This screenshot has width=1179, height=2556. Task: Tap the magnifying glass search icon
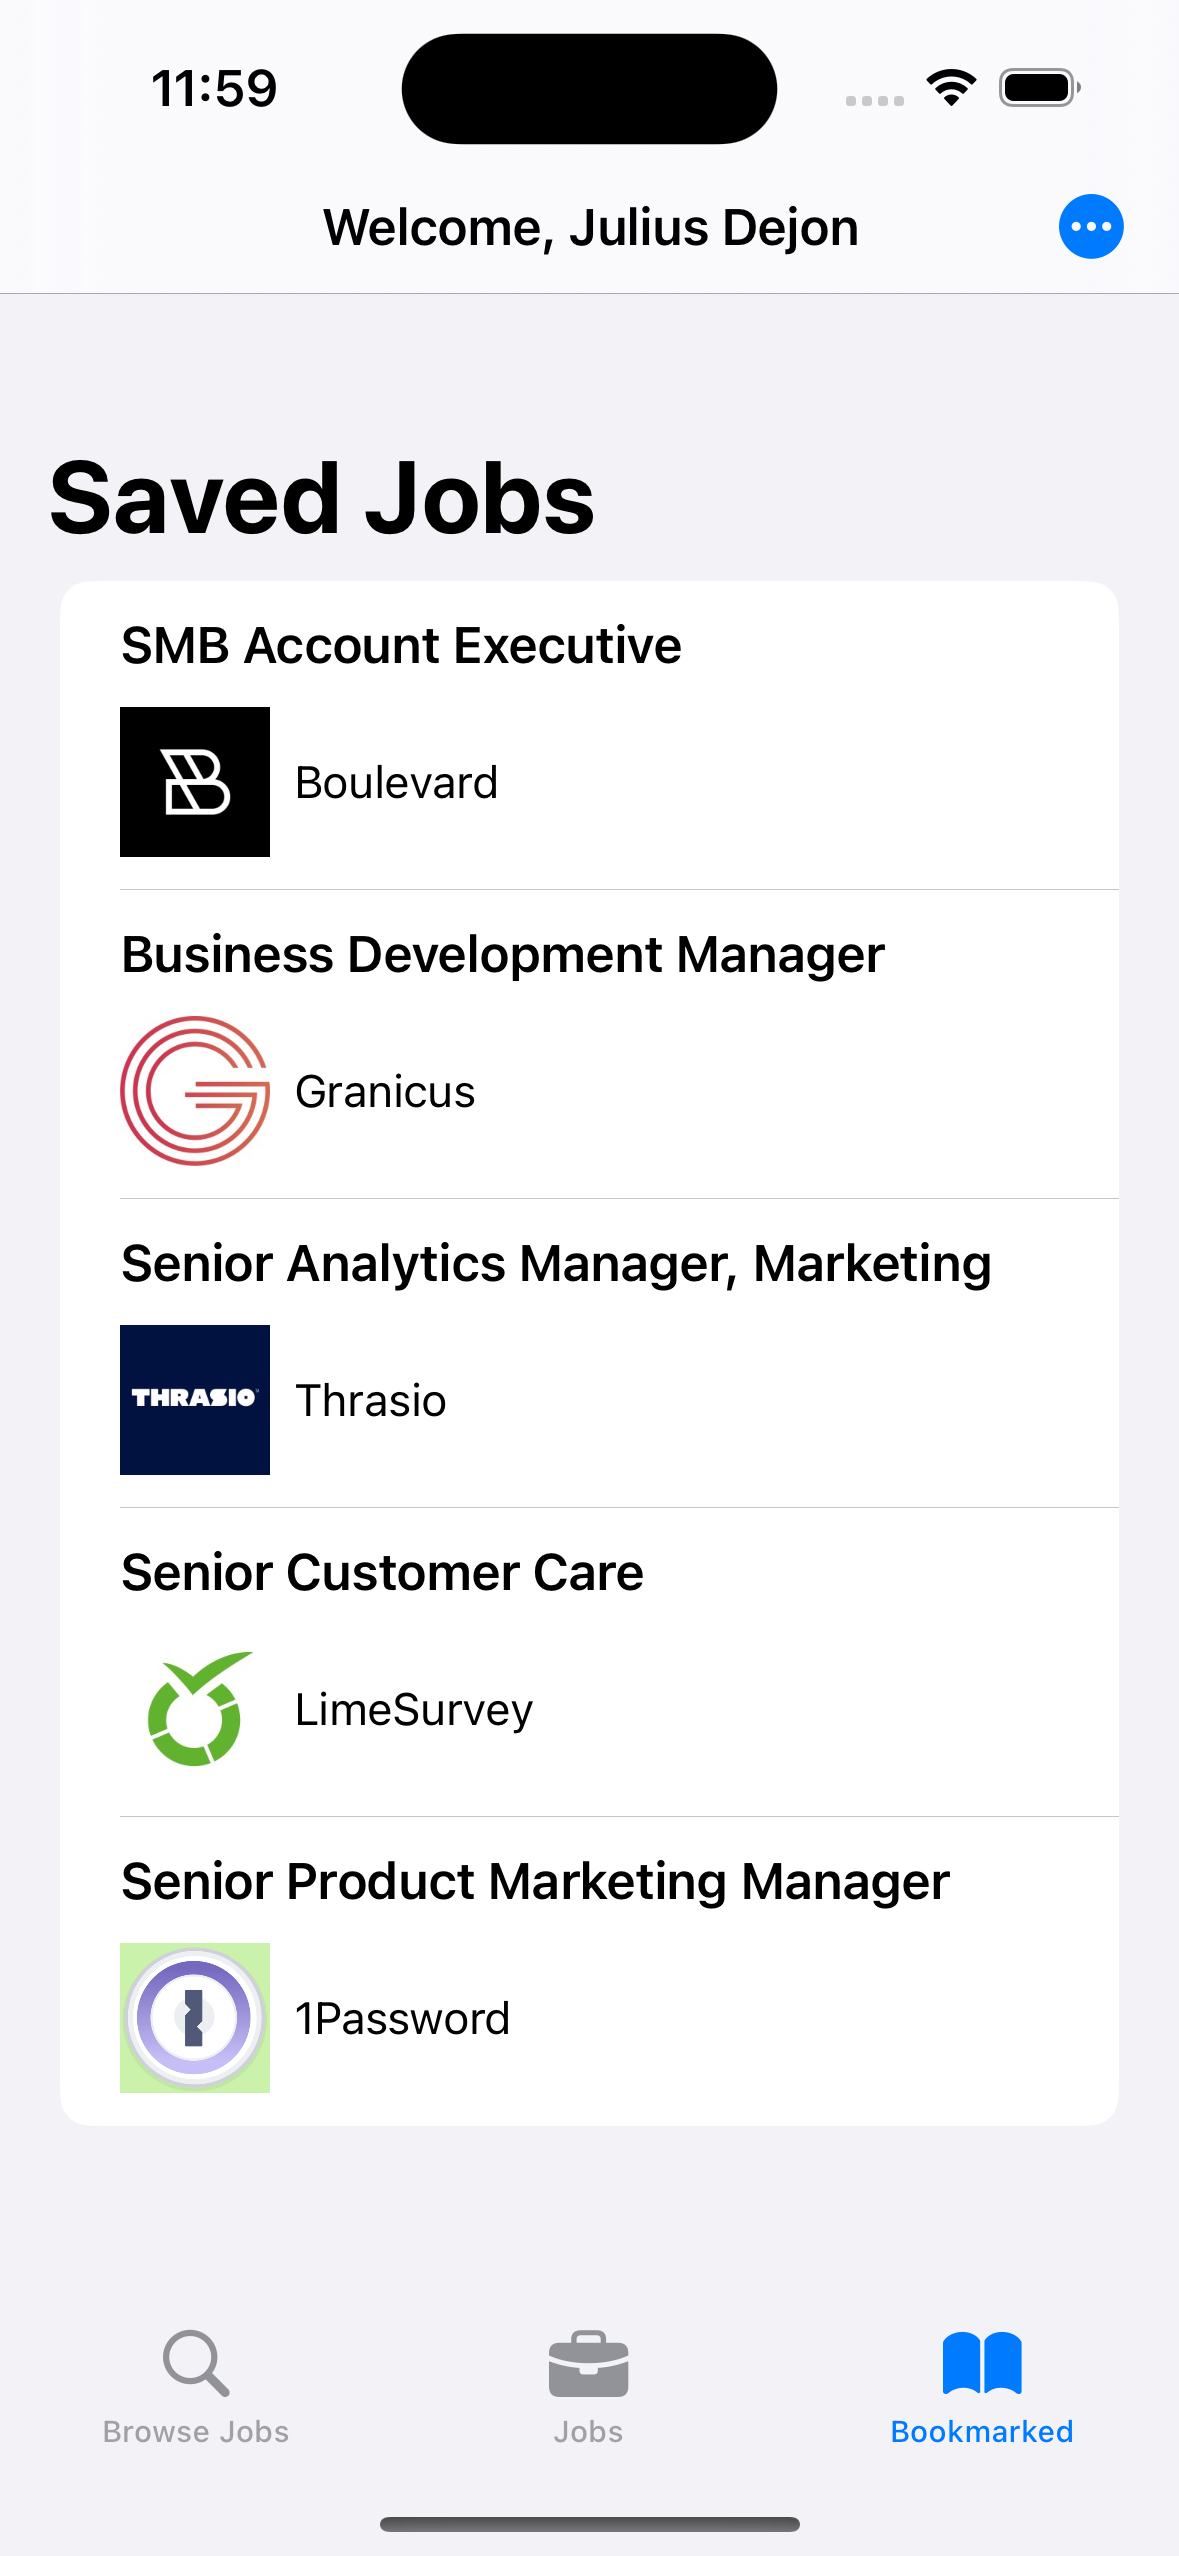click(195, 2363)
